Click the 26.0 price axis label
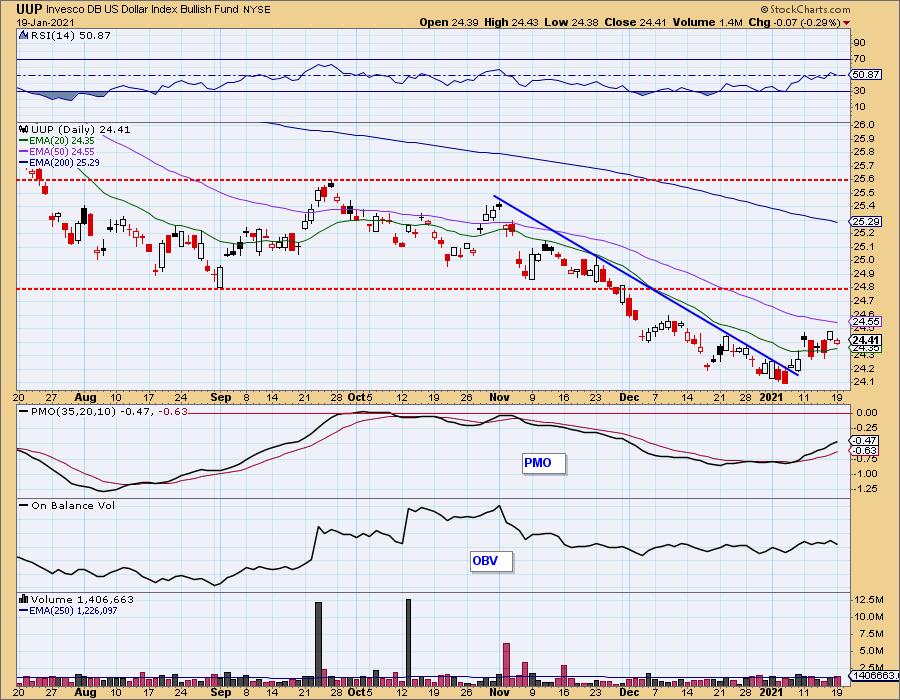Screen dimensions: 900x700 (x=863, y=125)
